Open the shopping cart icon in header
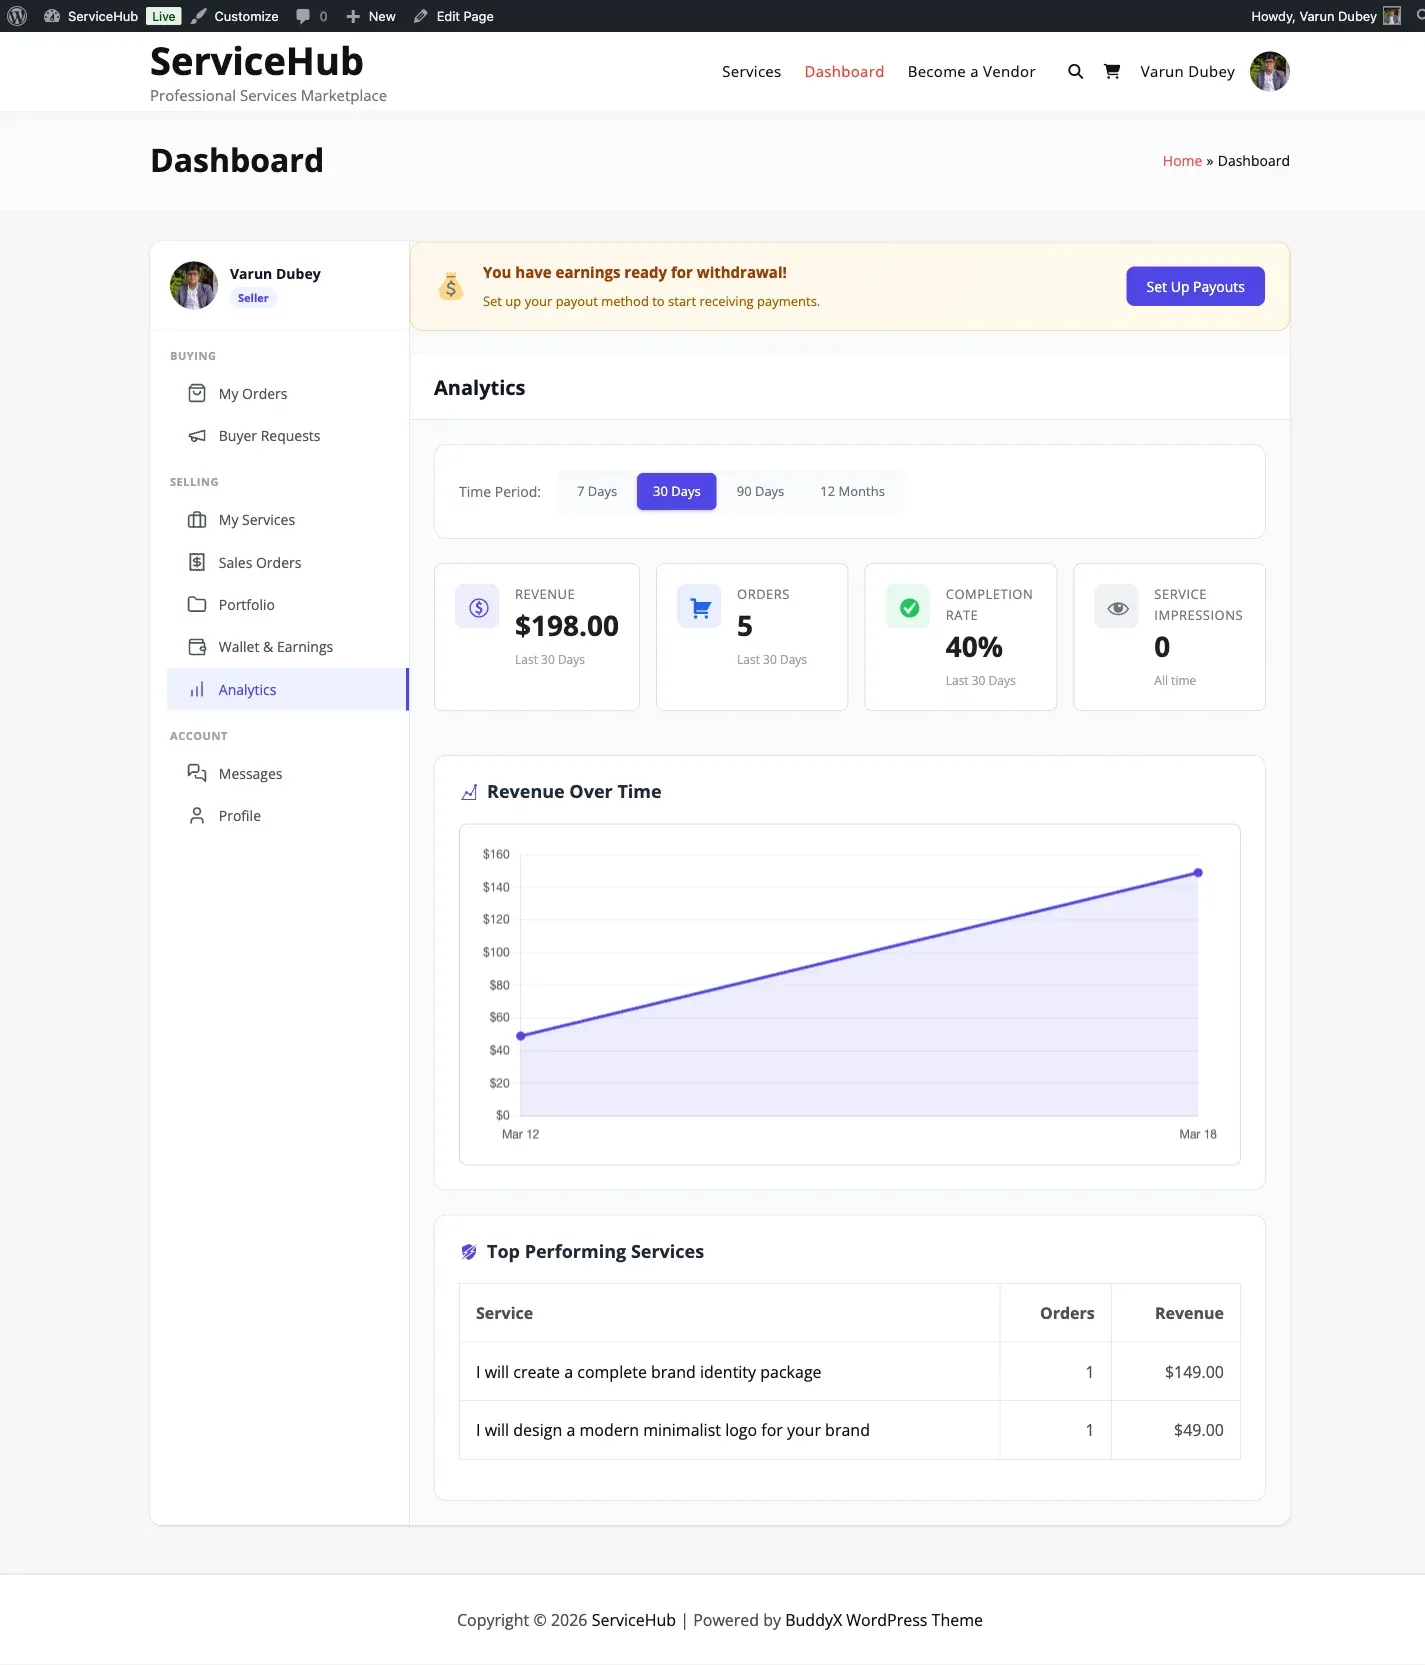 (x=1111, y=72)
